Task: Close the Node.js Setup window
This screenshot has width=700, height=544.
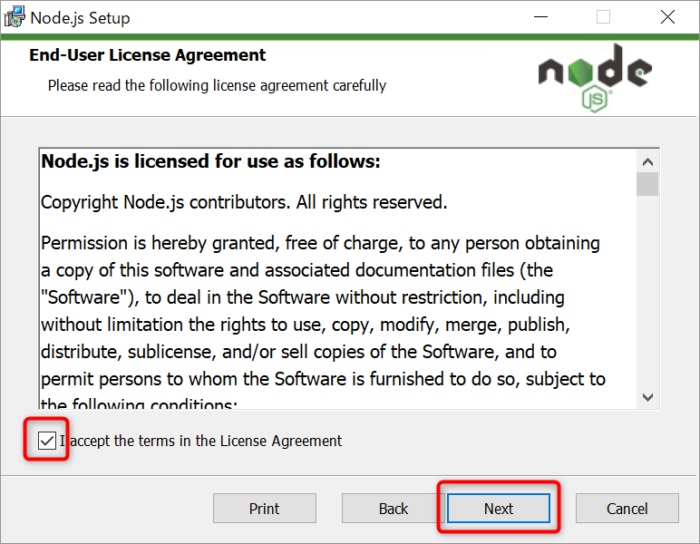Action: tap(667, 17)
